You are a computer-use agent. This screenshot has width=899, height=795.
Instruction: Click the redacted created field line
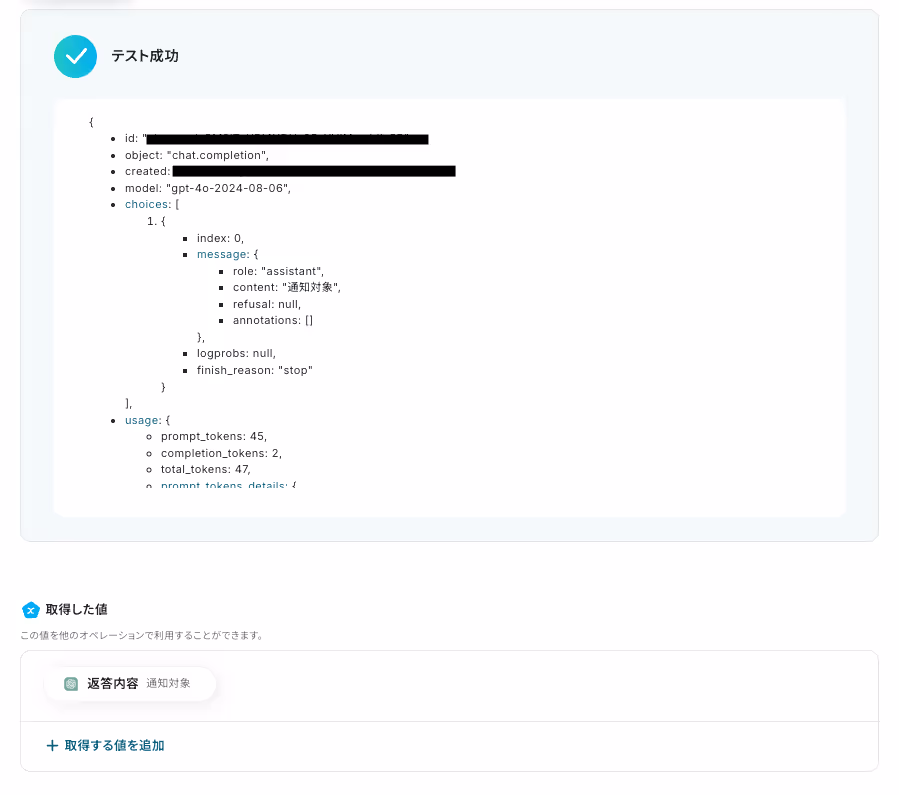[290, 171]
